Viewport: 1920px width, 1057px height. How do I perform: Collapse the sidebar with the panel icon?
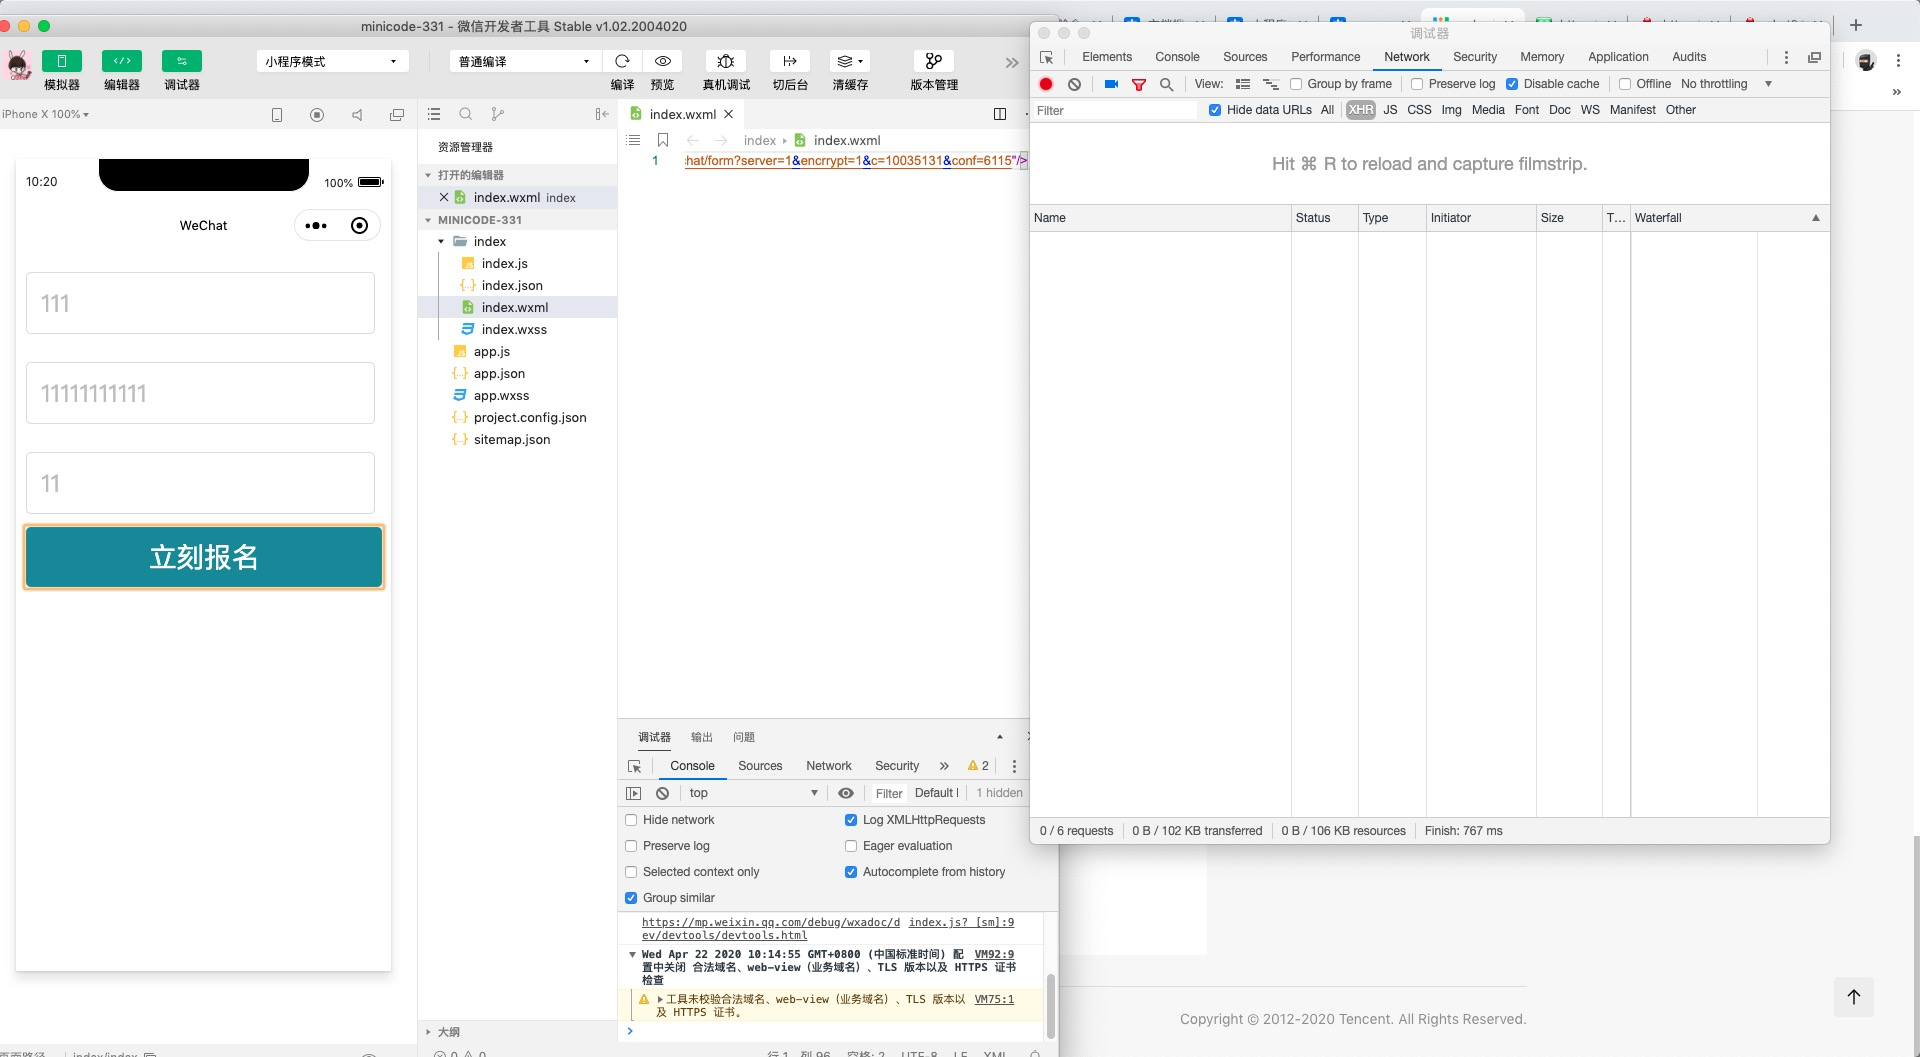tap(601, 114)
